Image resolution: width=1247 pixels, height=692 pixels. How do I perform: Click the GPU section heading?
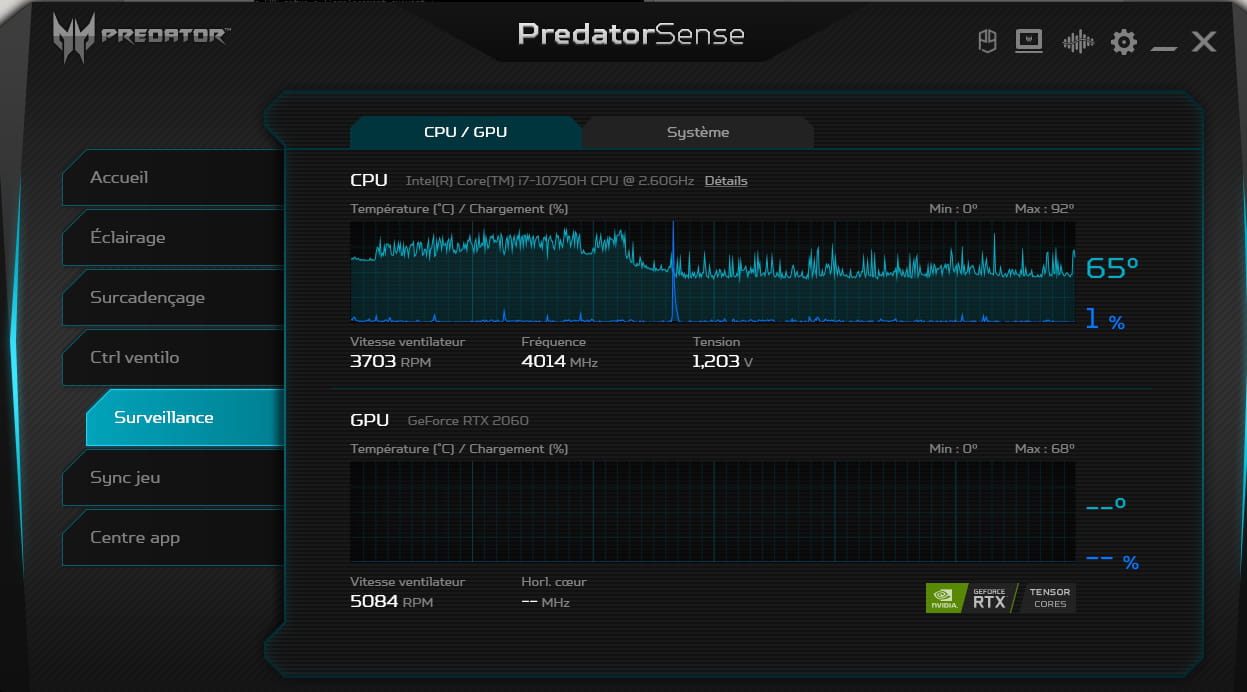[x=369, y=421]
